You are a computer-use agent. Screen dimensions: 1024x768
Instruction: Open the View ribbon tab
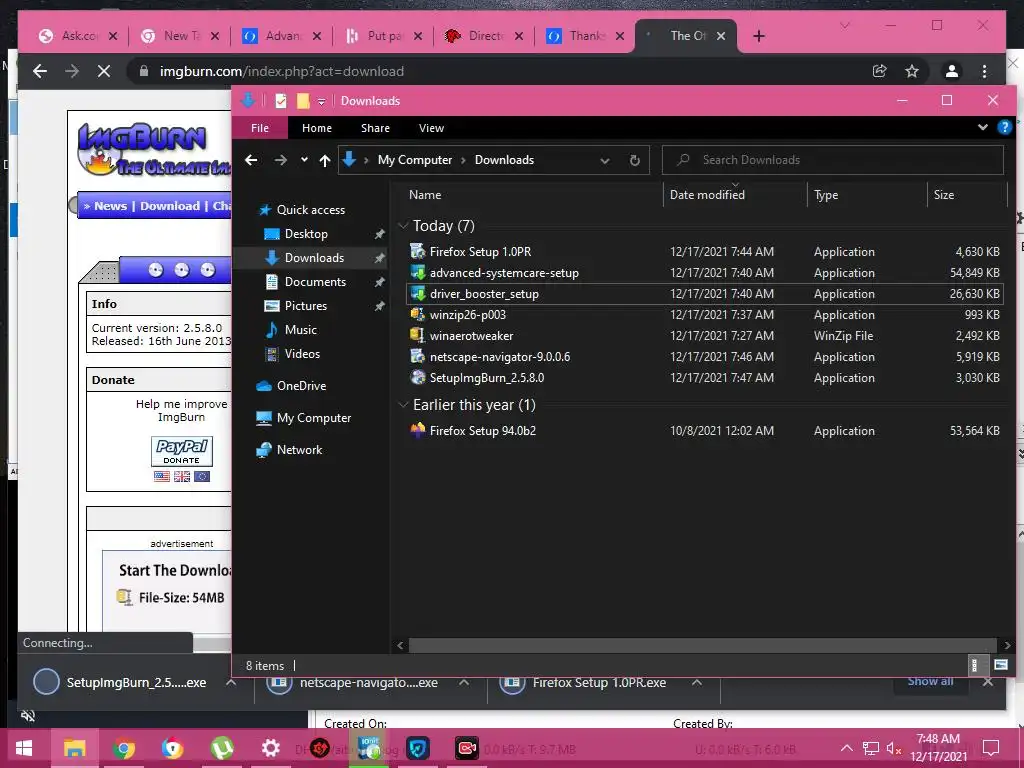[431, 128]
